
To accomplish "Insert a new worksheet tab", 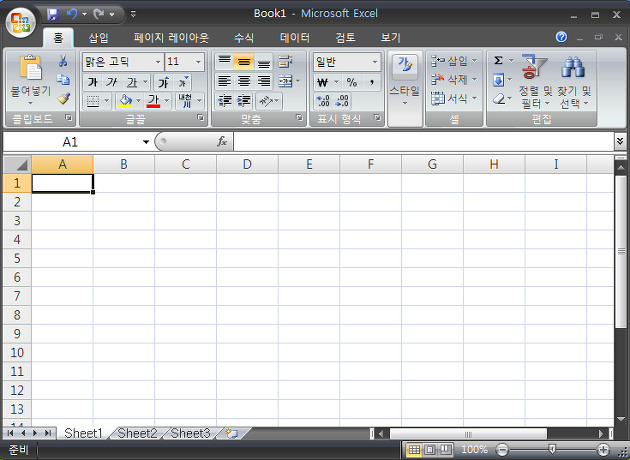I will (232, 433).
